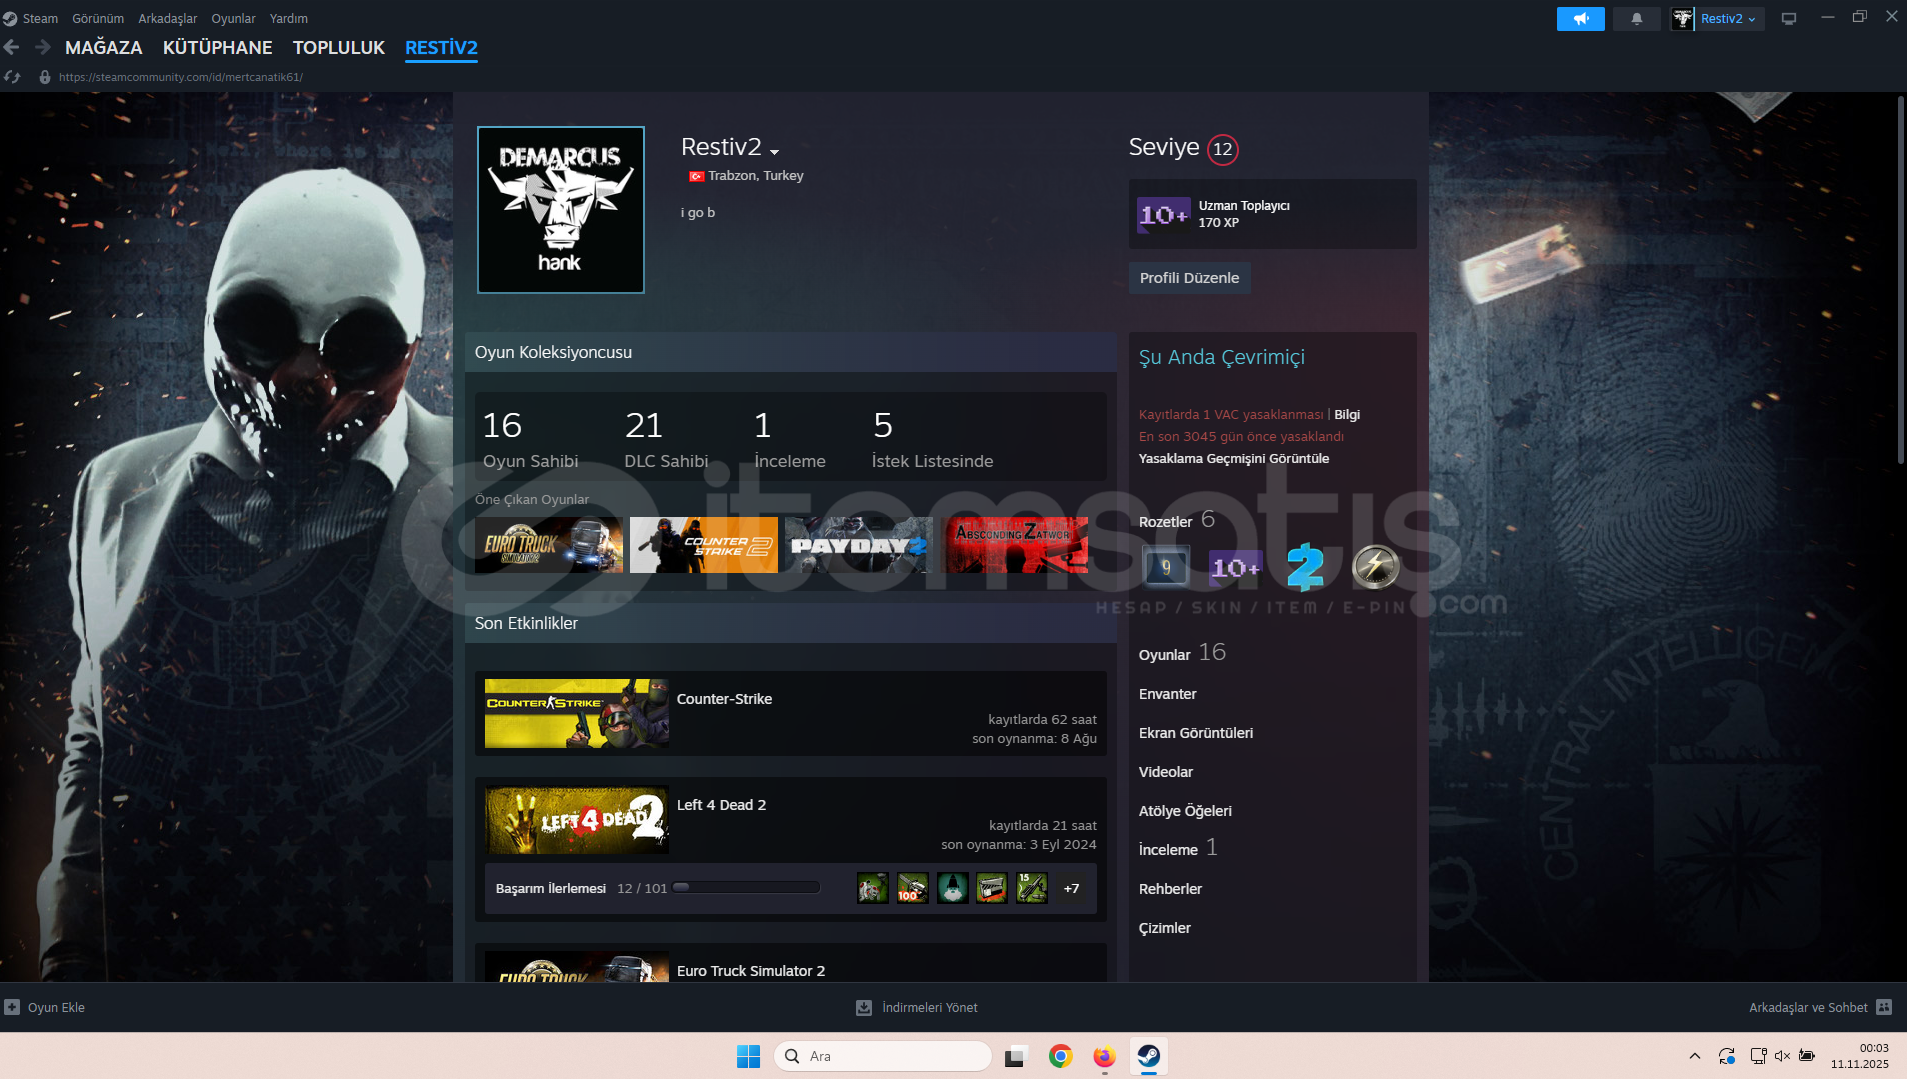
Task: Click the Oyun Ekle plus icon
Action: [12, 1008]
